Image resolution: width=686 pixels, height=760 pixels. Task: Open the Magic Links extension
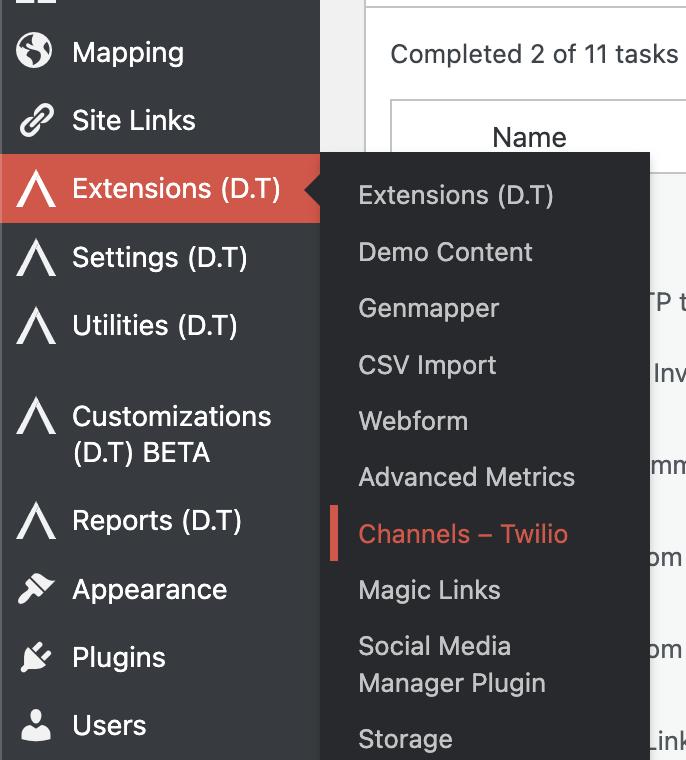coord(429,590)
